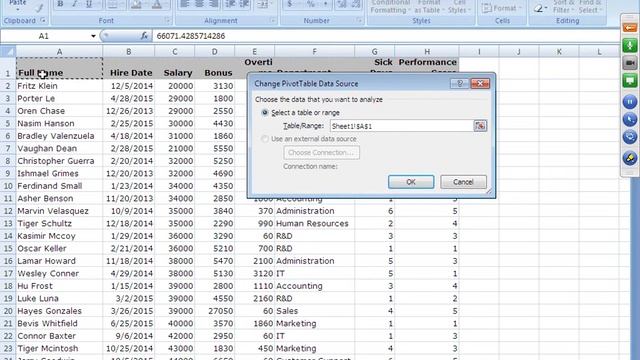Click the 'Hire Date' header cell

click(x=129, y=68)
